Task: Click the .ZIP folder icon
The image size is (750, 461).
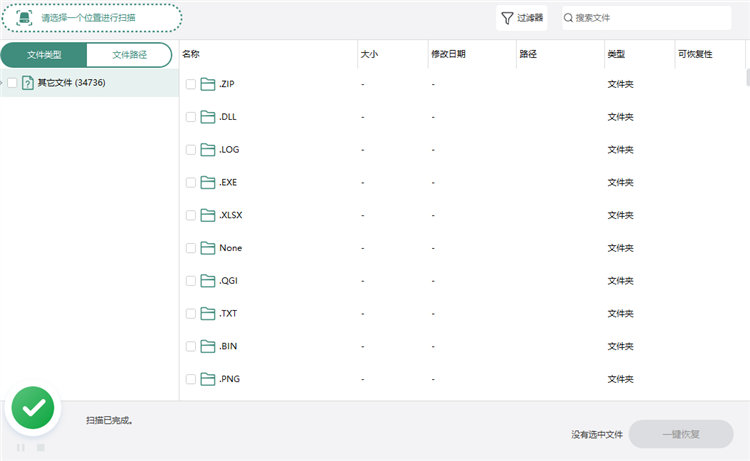Action: pos(208,84)
